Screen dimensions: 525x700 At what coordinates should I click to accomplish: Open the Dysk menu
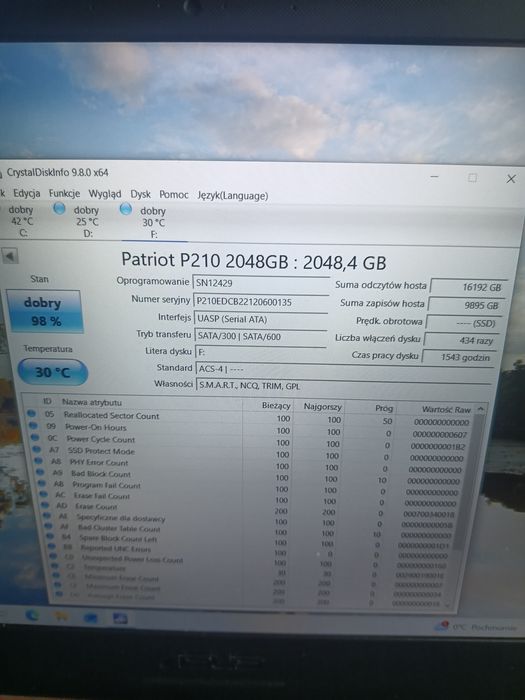click(140, 195)
